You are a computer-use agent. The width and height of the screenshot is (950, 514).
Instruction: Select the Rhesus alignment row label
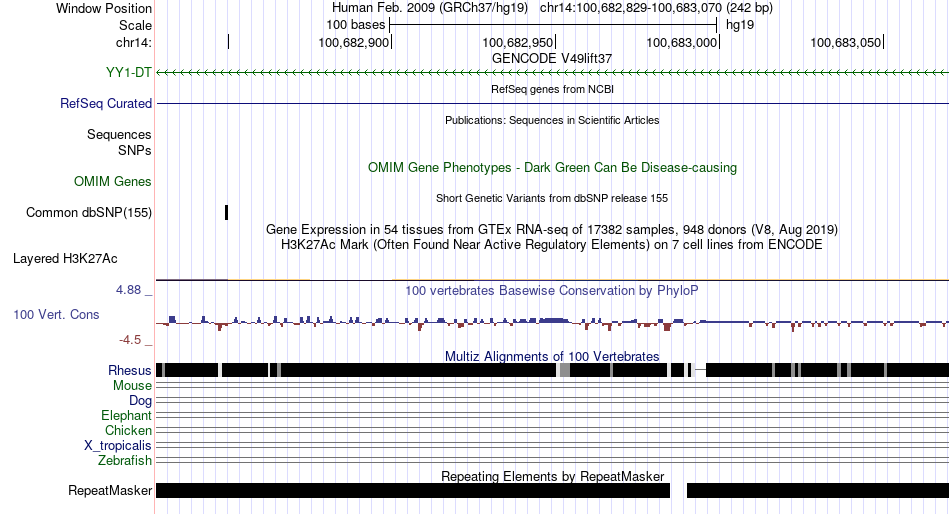click(x=129, y=370)
